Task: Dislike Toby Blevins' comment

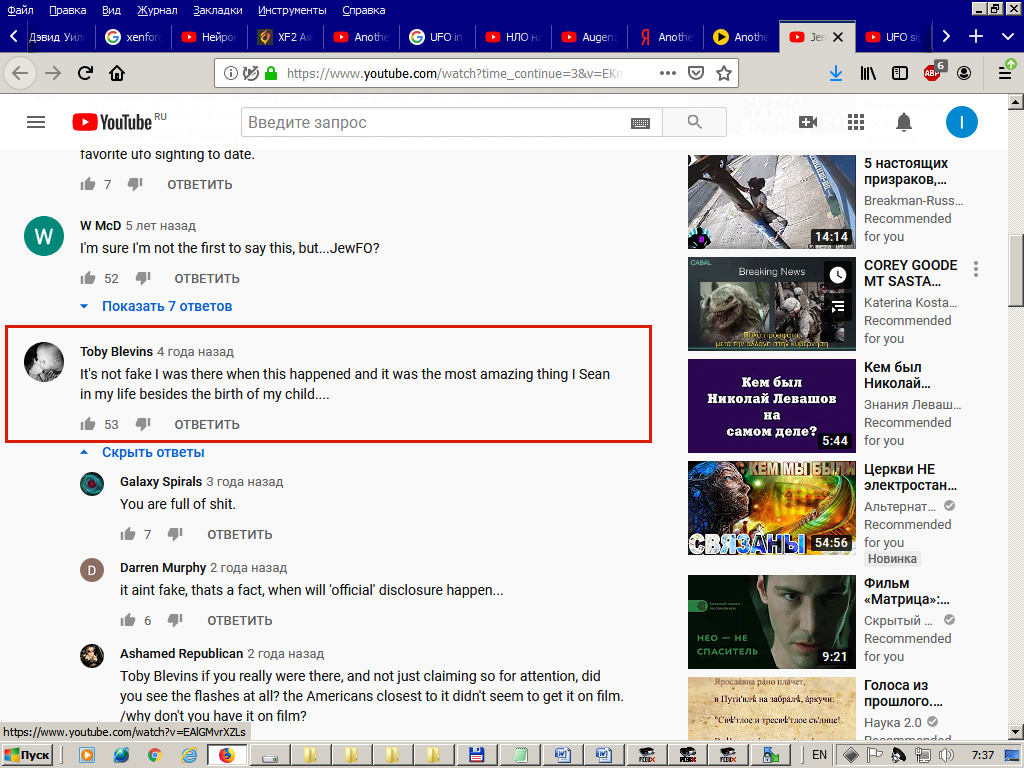Action: point(143,424)
